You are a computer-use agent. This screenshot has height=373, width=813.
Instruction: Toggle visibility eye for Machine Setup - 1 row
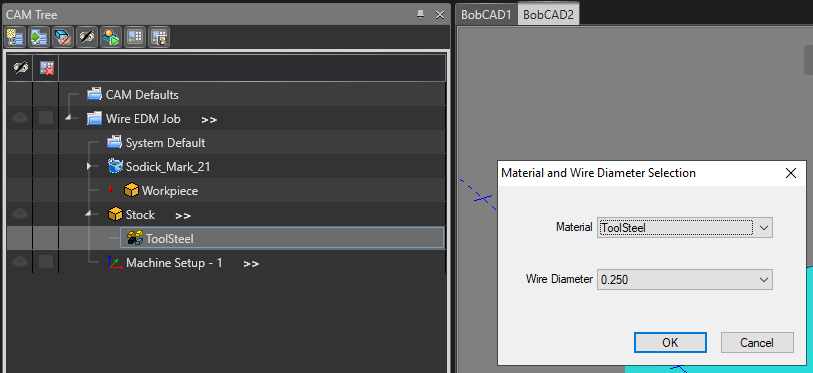(x=20, y=261)
